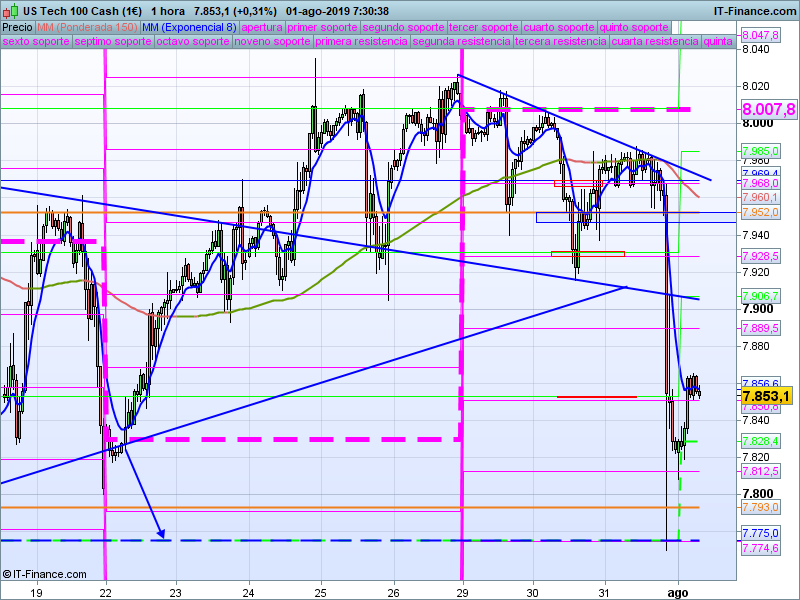Click the US Tech 100 Cash (1€) title

tap(82, 11)
